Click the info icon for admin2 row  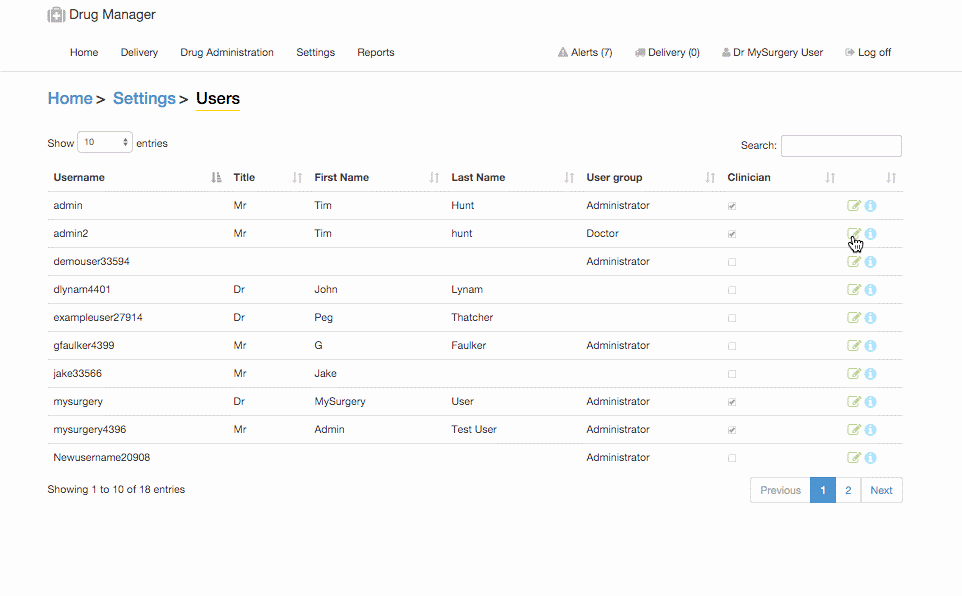click(x=870, y=234)
